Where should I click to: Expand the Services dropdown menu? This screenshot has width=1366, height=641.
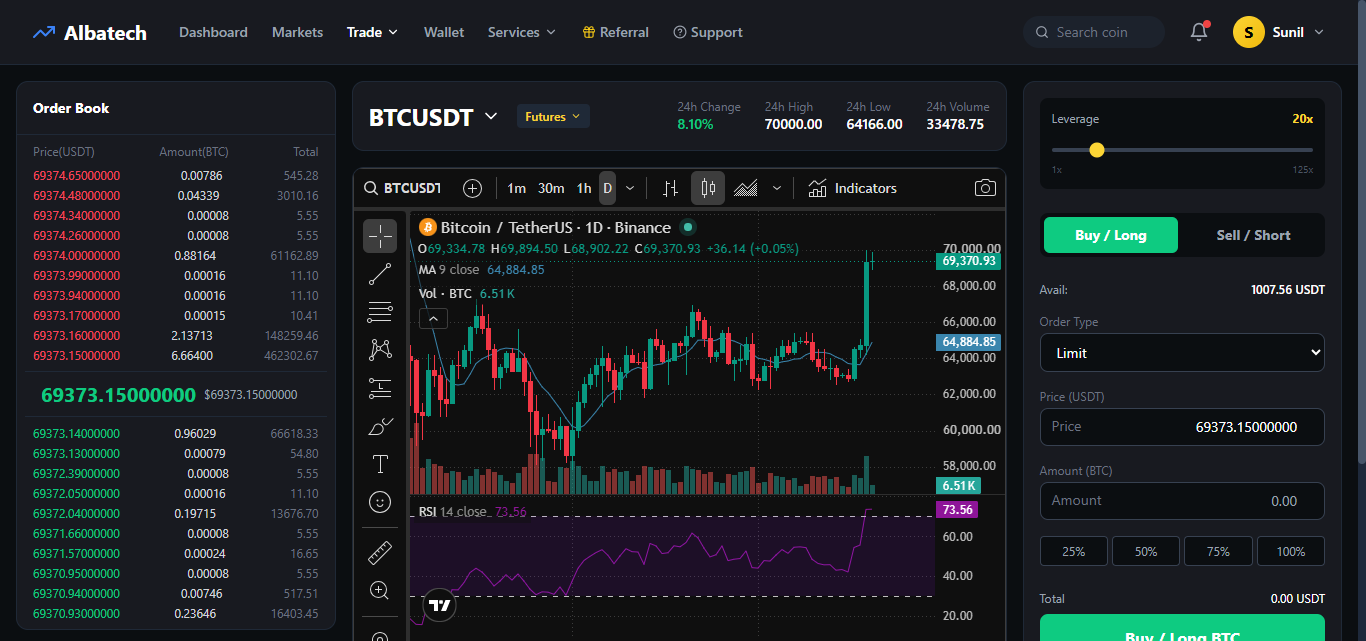click(x=521, y=32)
